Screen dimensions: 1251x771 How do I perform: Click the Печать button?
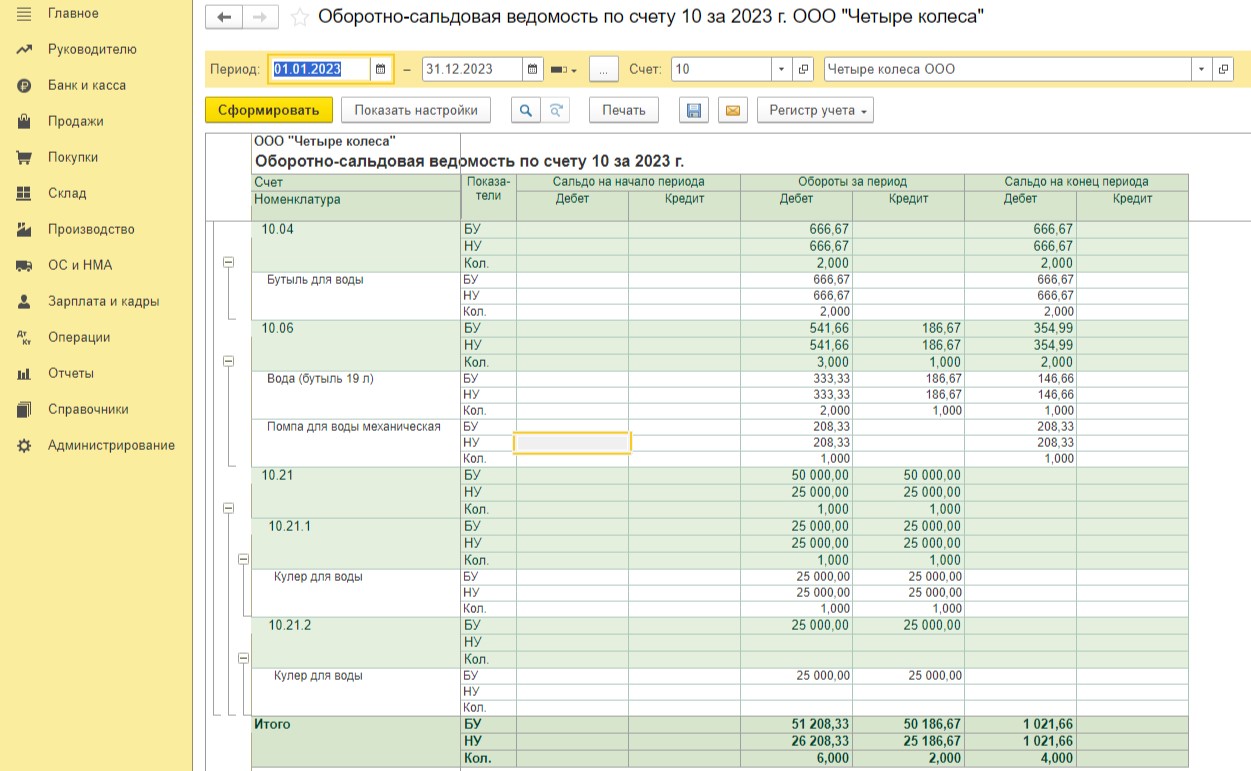tap(624, 110)
